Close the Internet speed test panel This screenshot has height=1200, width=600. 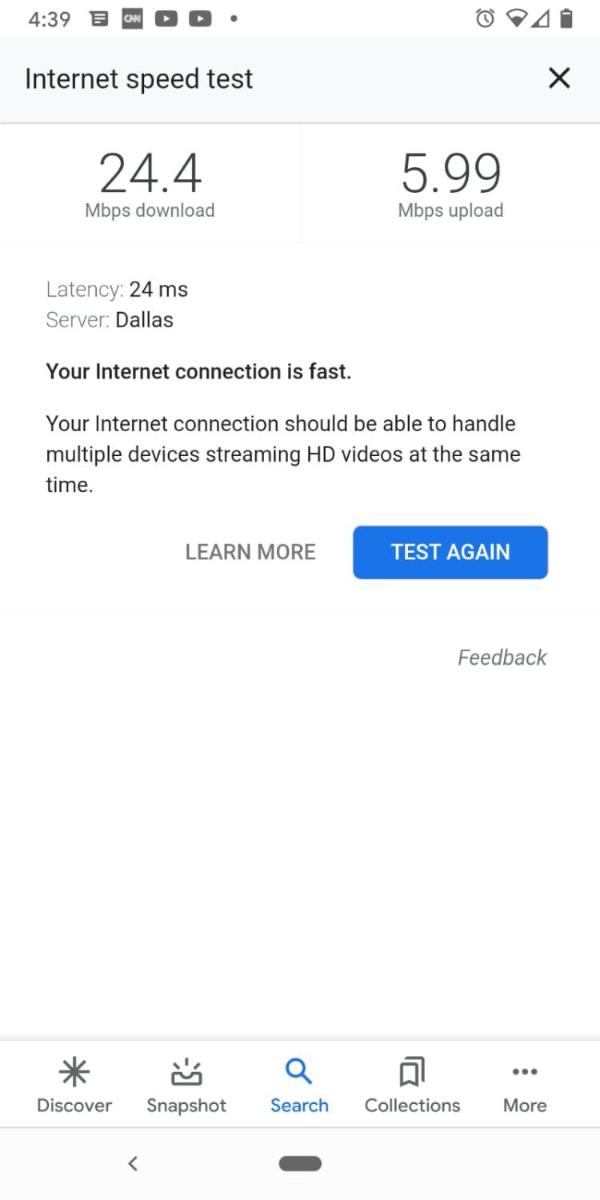[x=560, y=78]
